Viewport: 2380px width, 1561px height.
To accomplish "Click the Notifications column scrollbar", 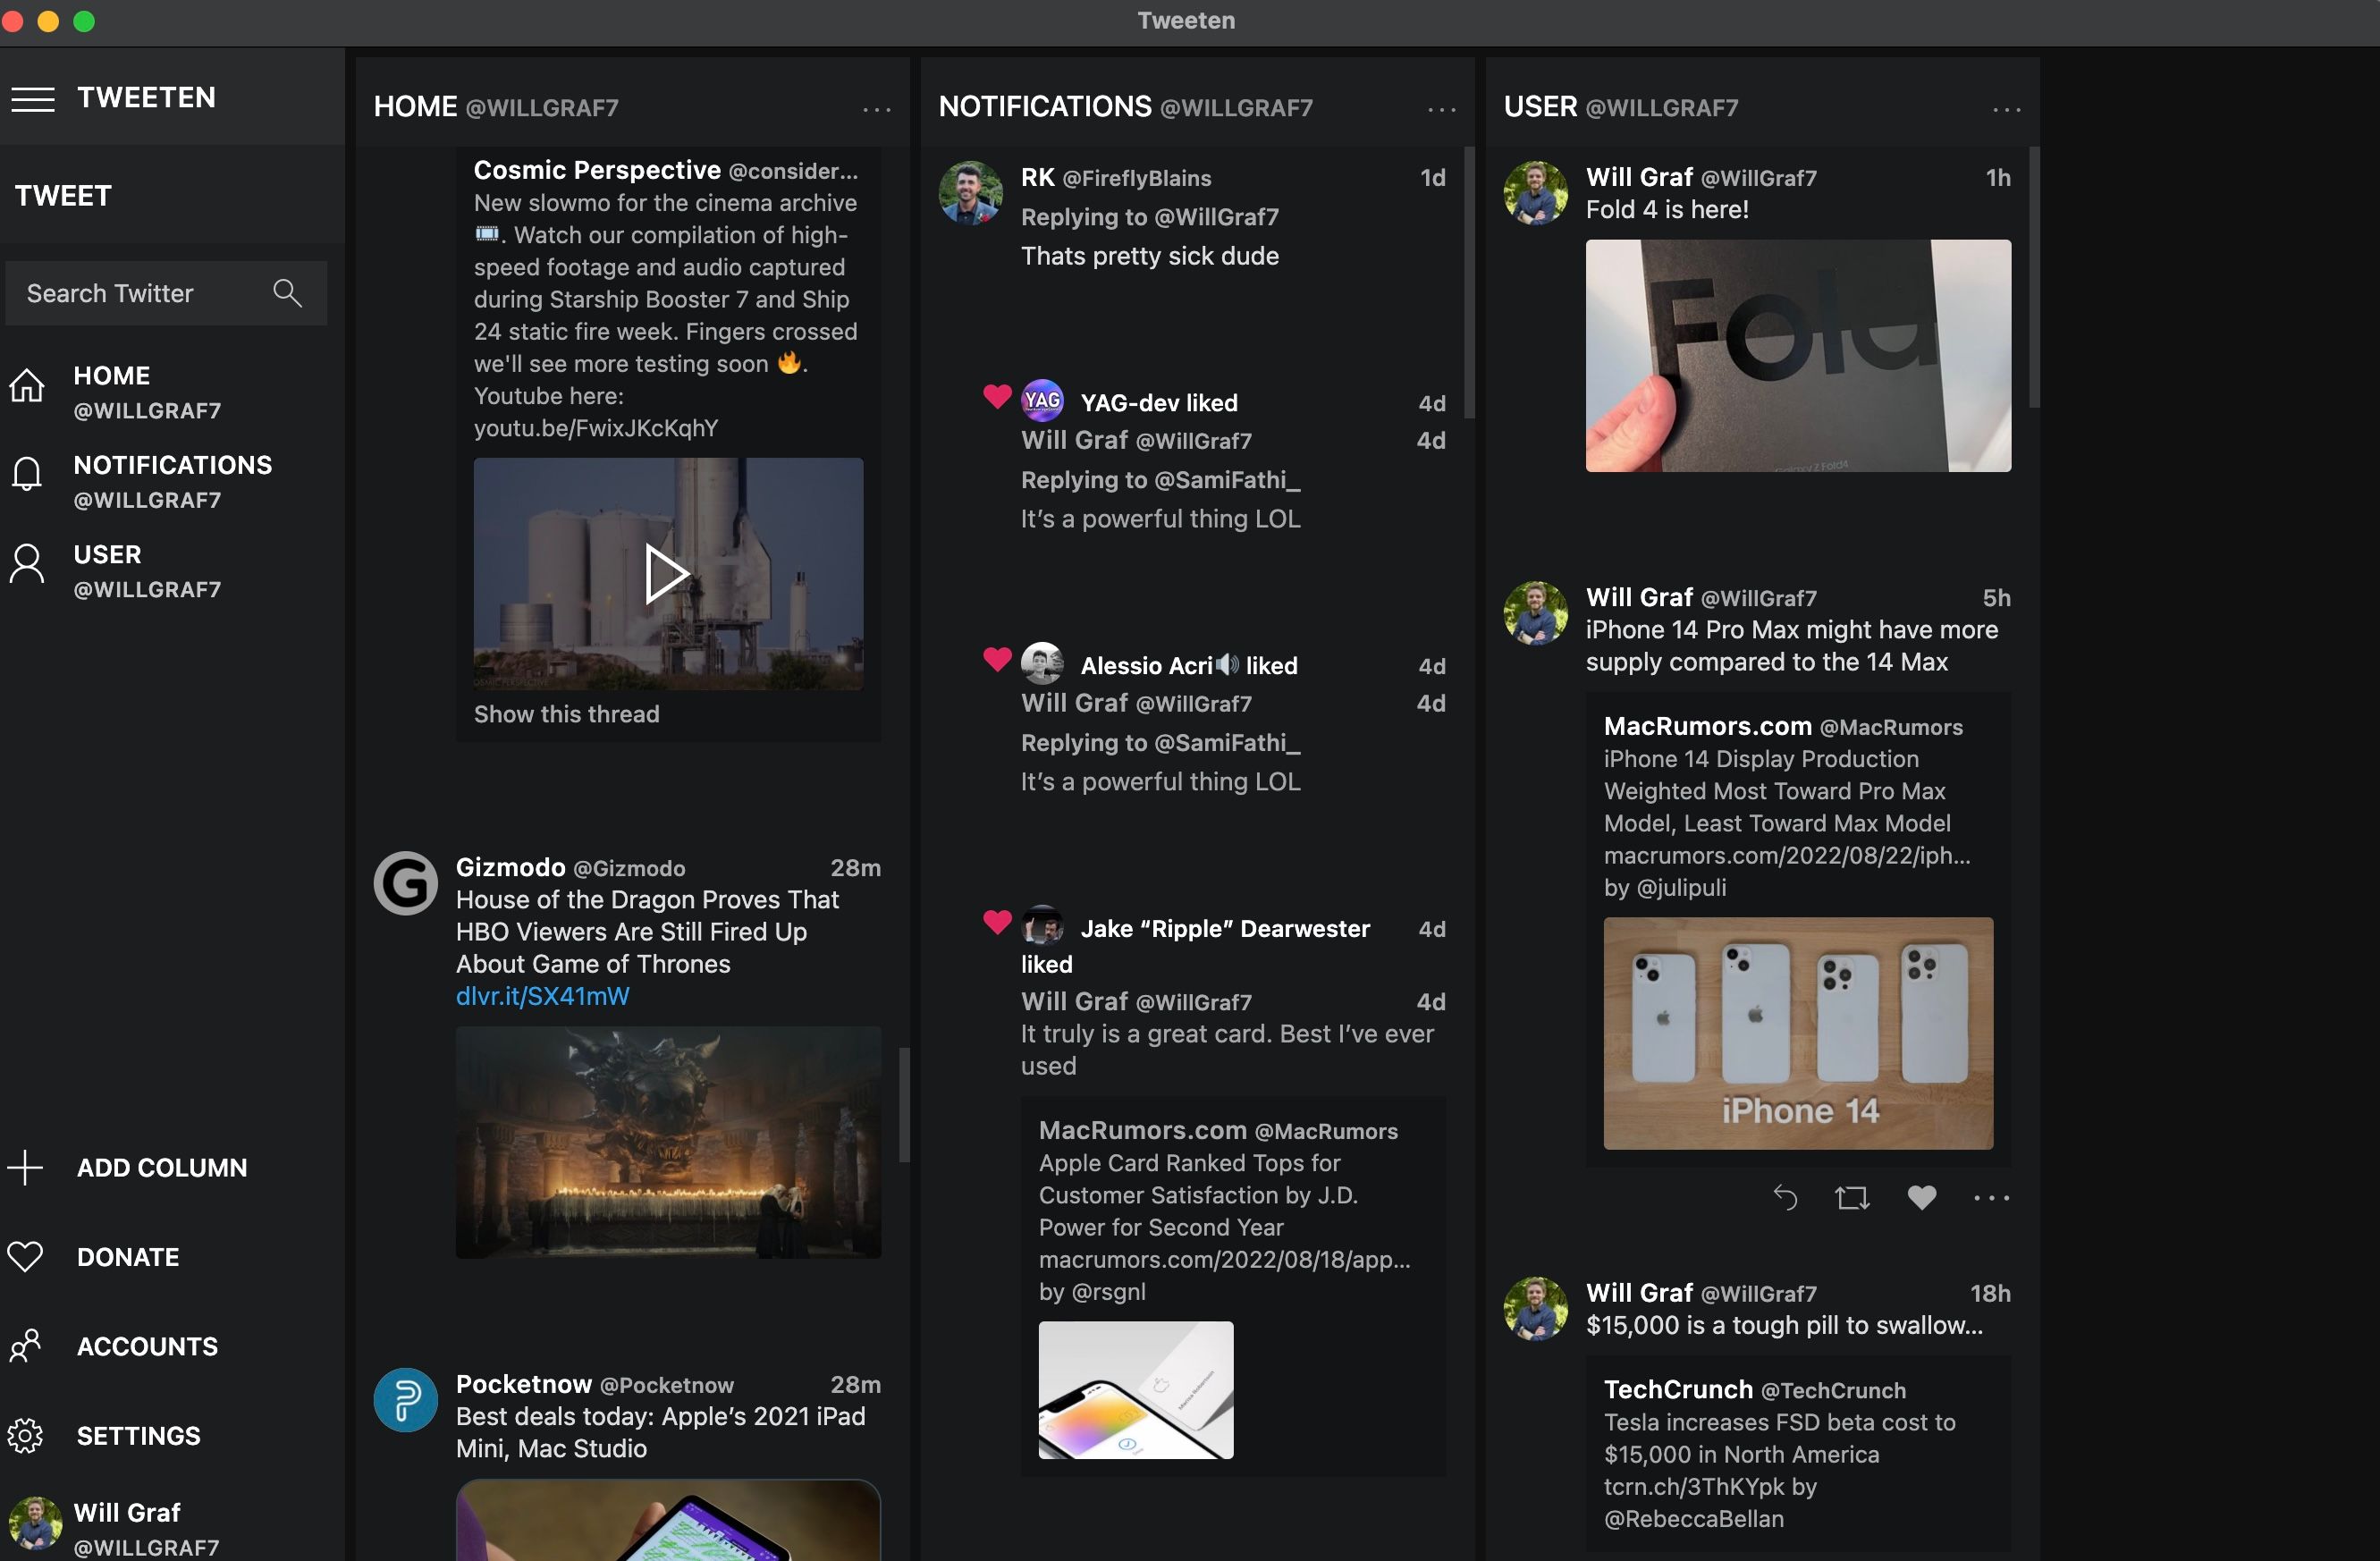I will tap(1469, 282).
